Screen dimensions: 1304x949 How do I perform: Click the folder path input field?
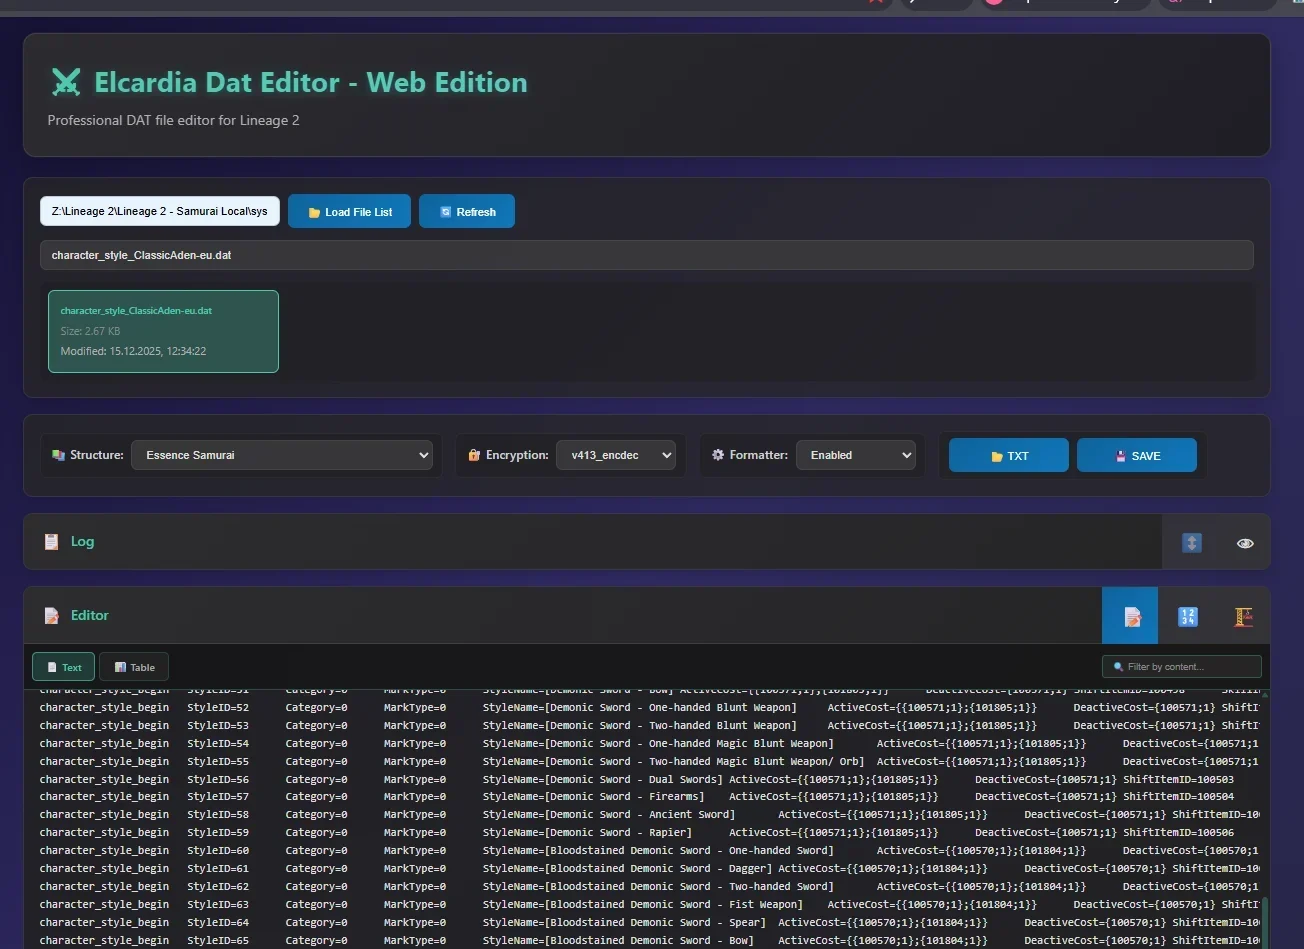[160, 211]
